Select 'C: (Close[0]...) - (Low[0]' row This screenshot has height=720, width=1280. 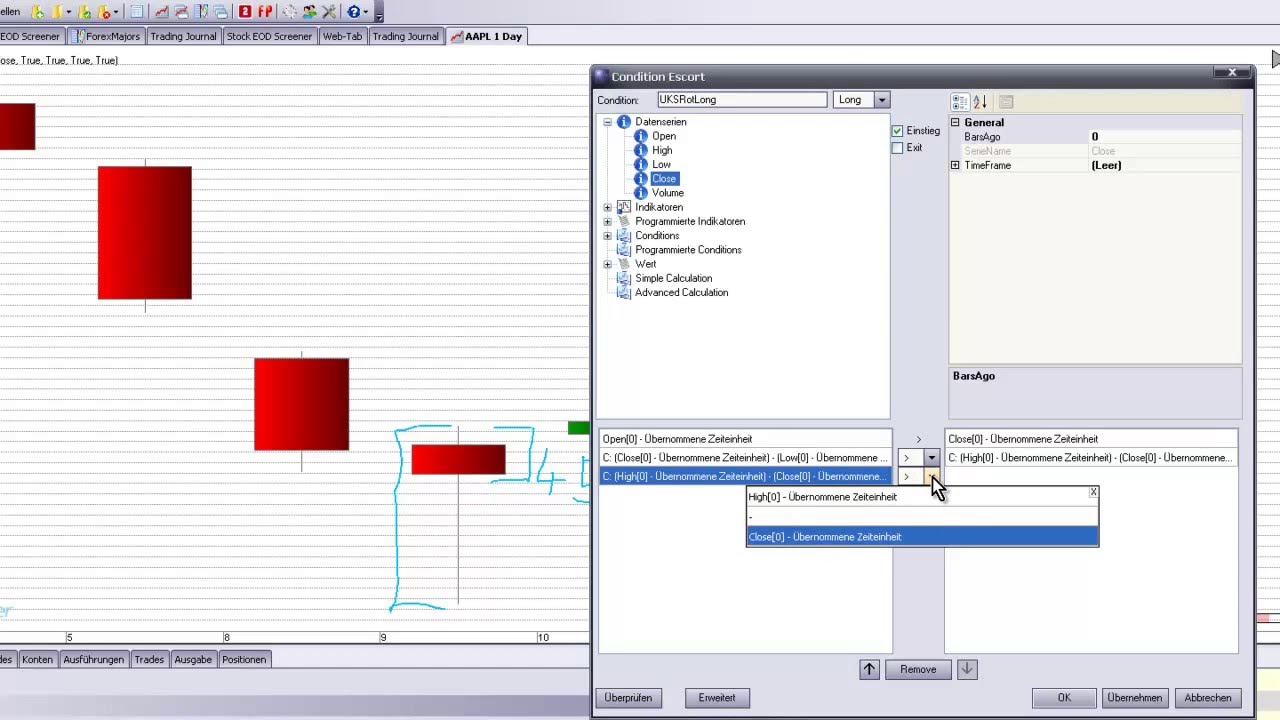click(745, 458)
